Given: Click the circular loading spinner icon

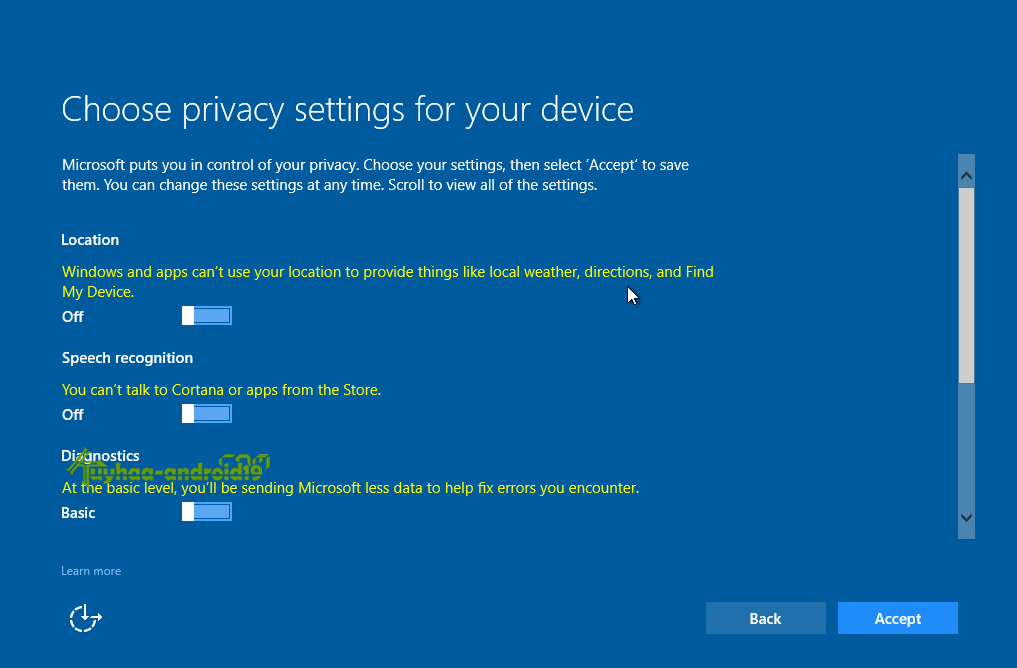Looking at the screenshot, I should click(x=85, y=618).
